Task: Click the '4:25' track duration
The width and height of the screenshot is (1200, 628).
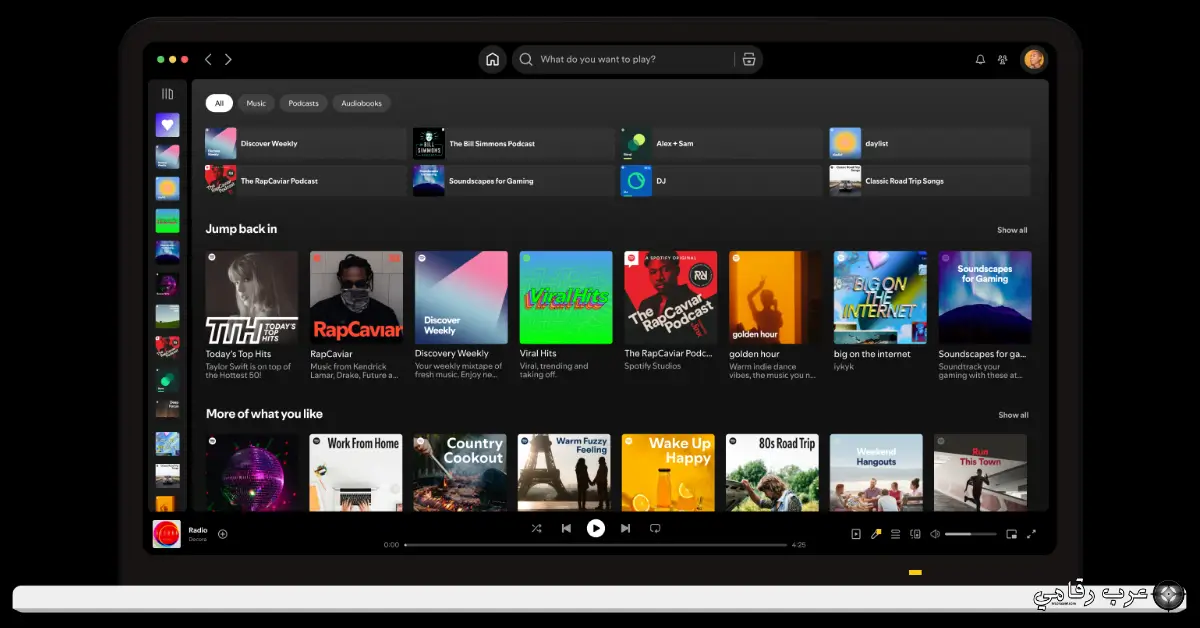Action: click(x=798, y=545)
